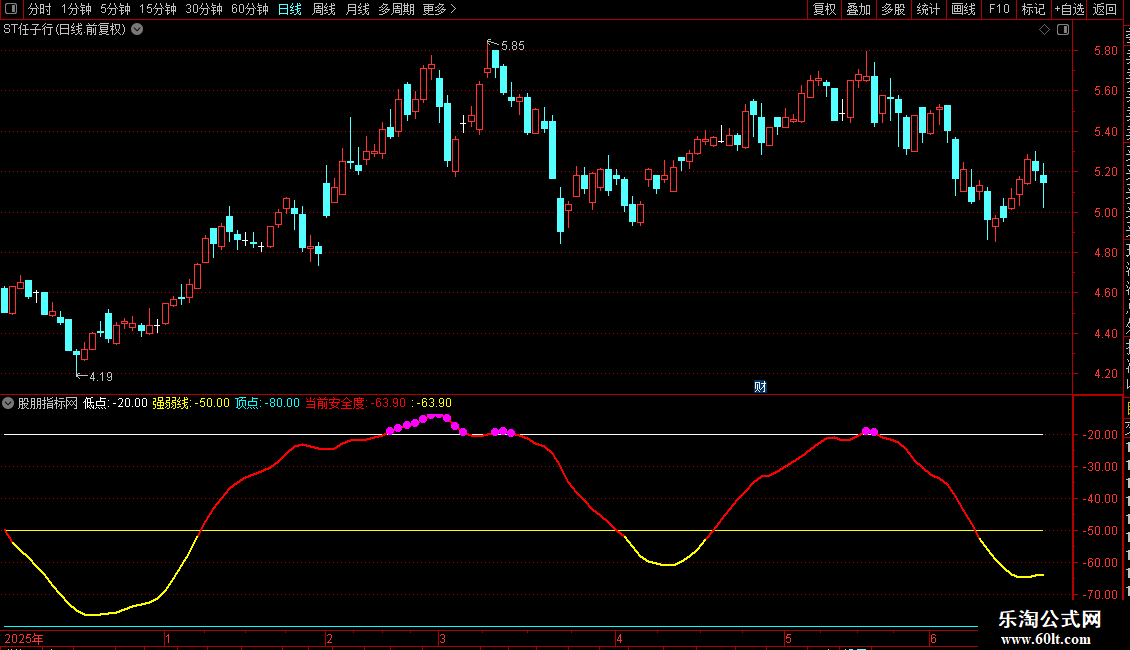Select the 1分钟 period tab
This screenshot has height=650, width=1130.
[76, 9]
